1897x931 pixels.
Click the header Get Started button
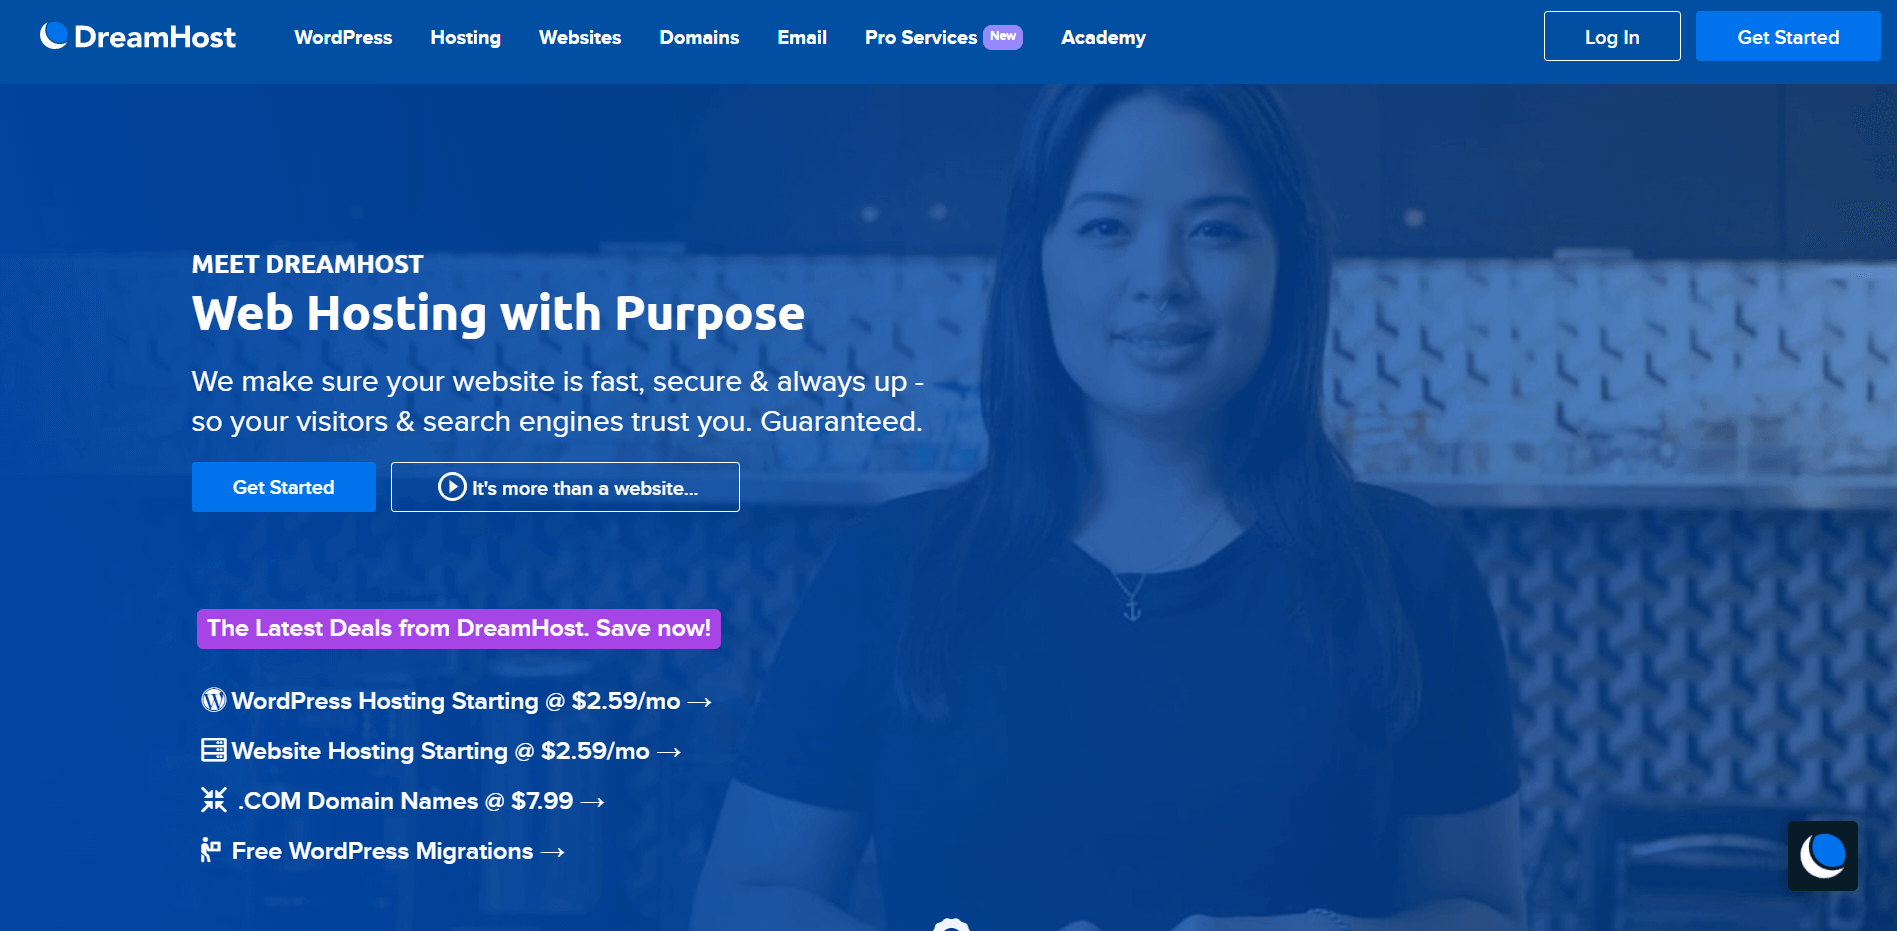click(1788, 36)
